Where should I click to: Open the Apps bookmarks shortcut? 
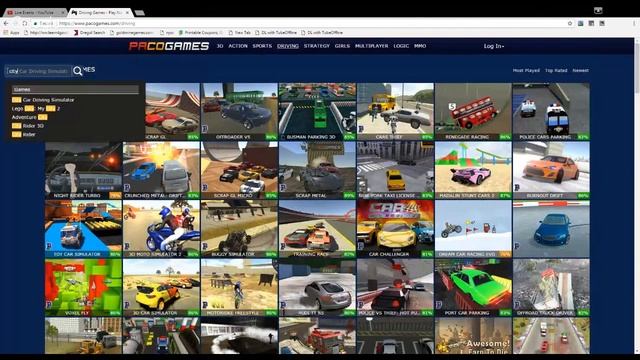(x=11, y=33)
